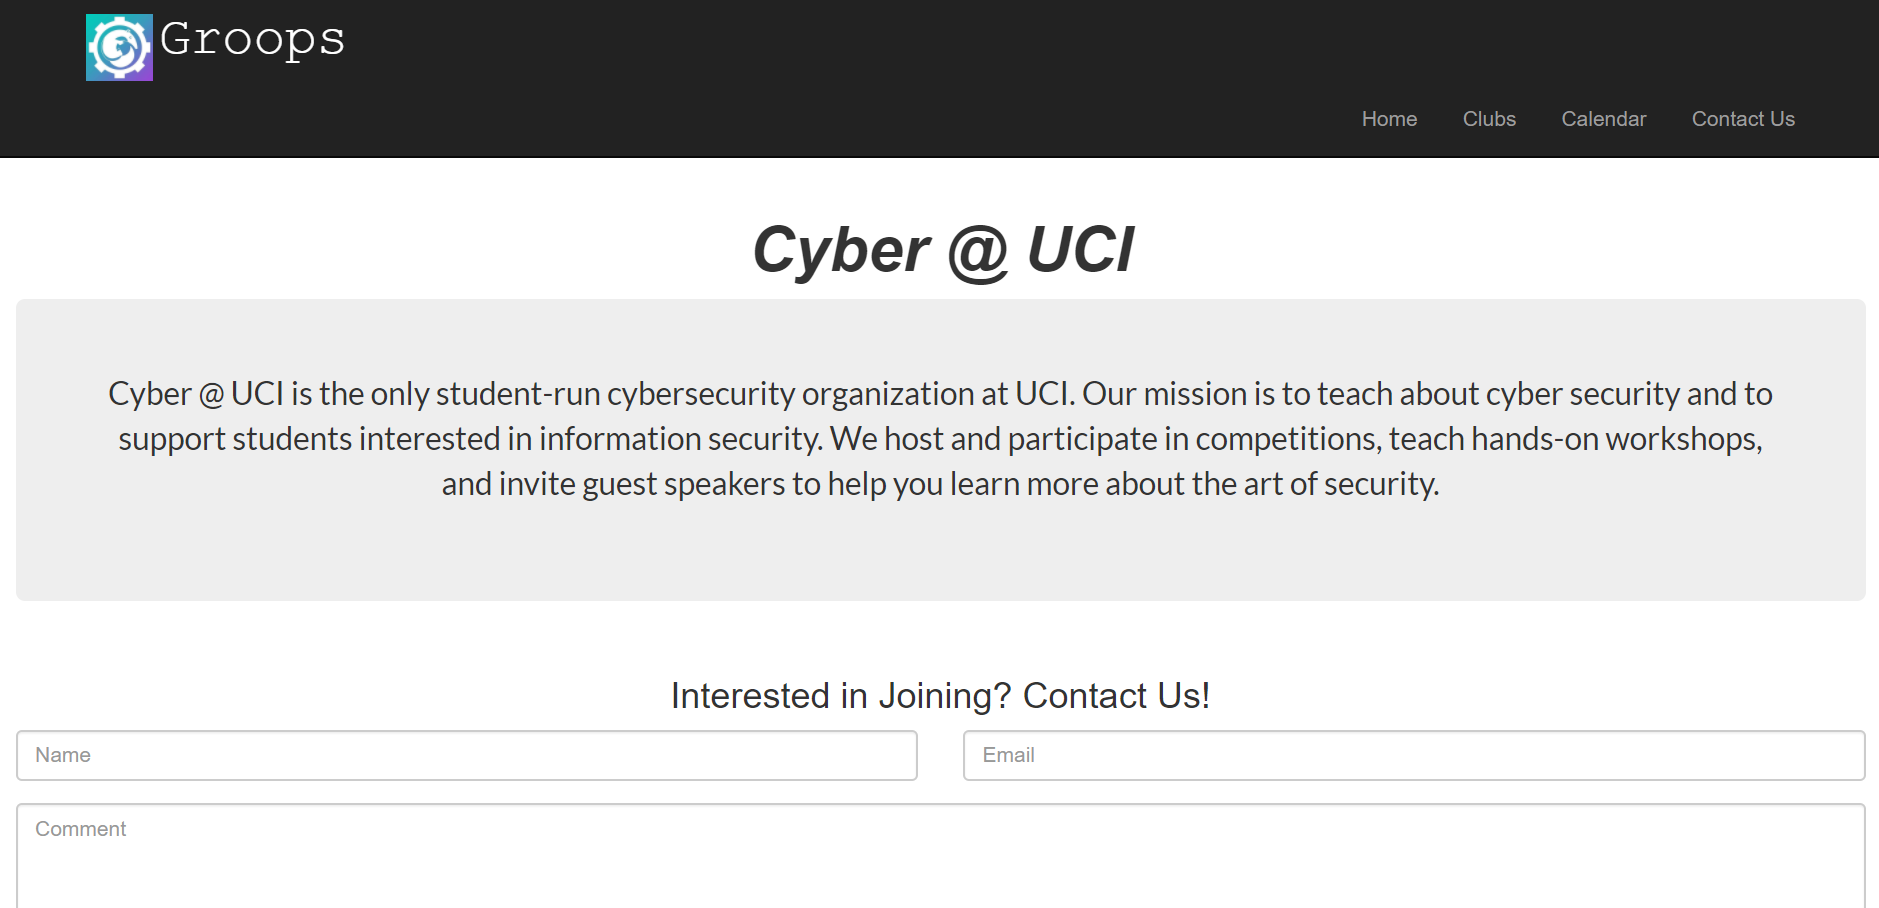Select Contact Us in the navigation bar

(x=1743, y=119)
